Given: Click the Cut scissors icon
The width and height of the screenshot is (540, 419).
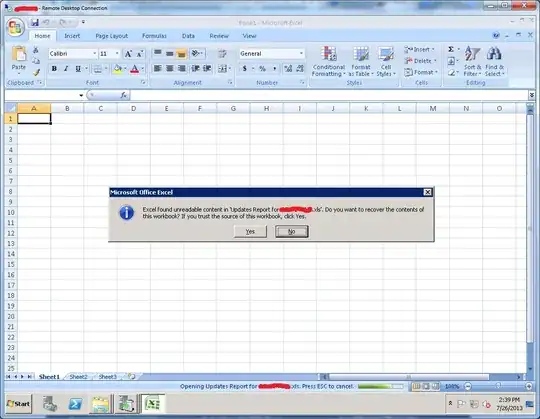Looking at the screenshot, I should [36, 50].
